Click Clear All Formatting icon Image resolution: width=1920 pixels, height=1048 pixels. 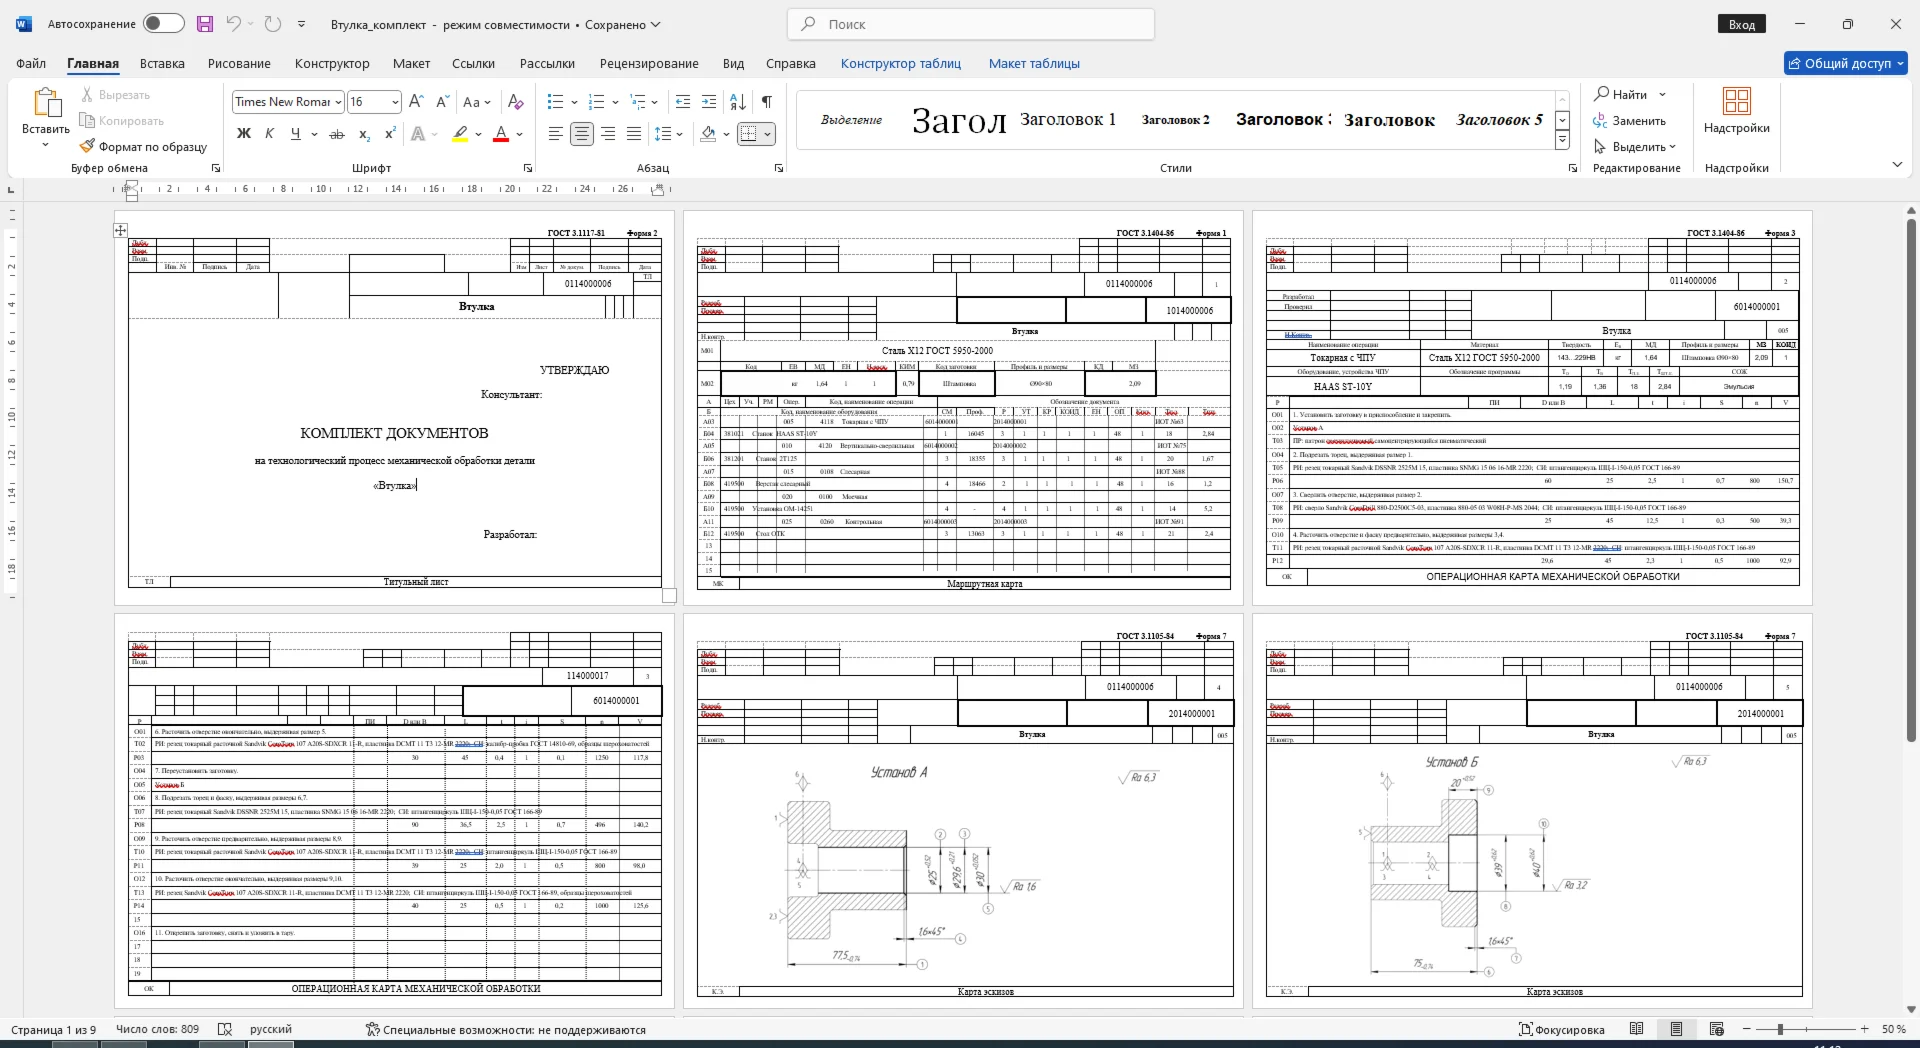(516, 102)
